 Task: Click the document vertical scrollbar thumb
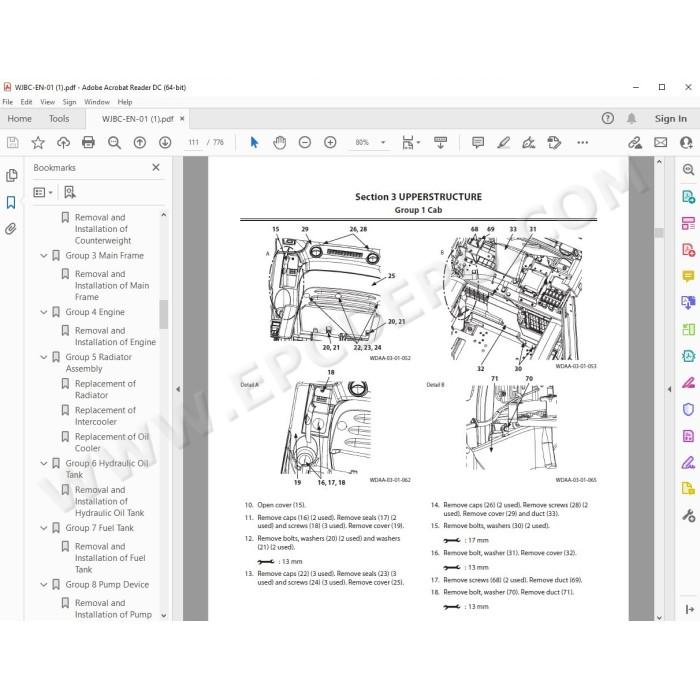[x=659, y=233]
